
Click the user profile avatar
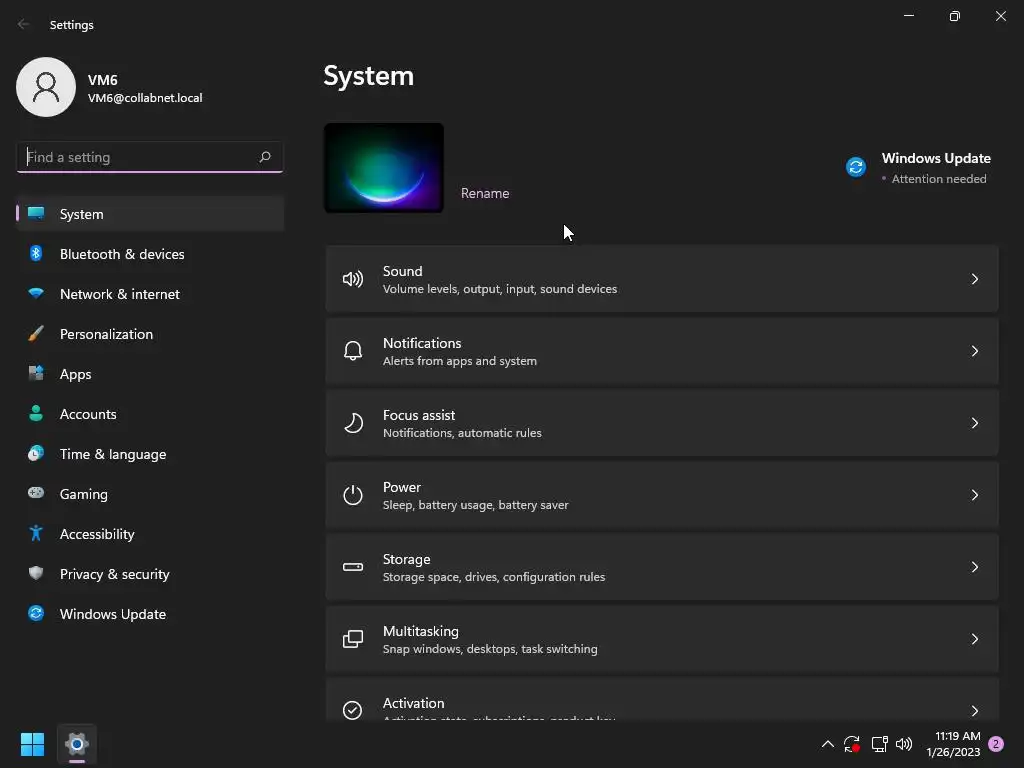coord(46,87)
